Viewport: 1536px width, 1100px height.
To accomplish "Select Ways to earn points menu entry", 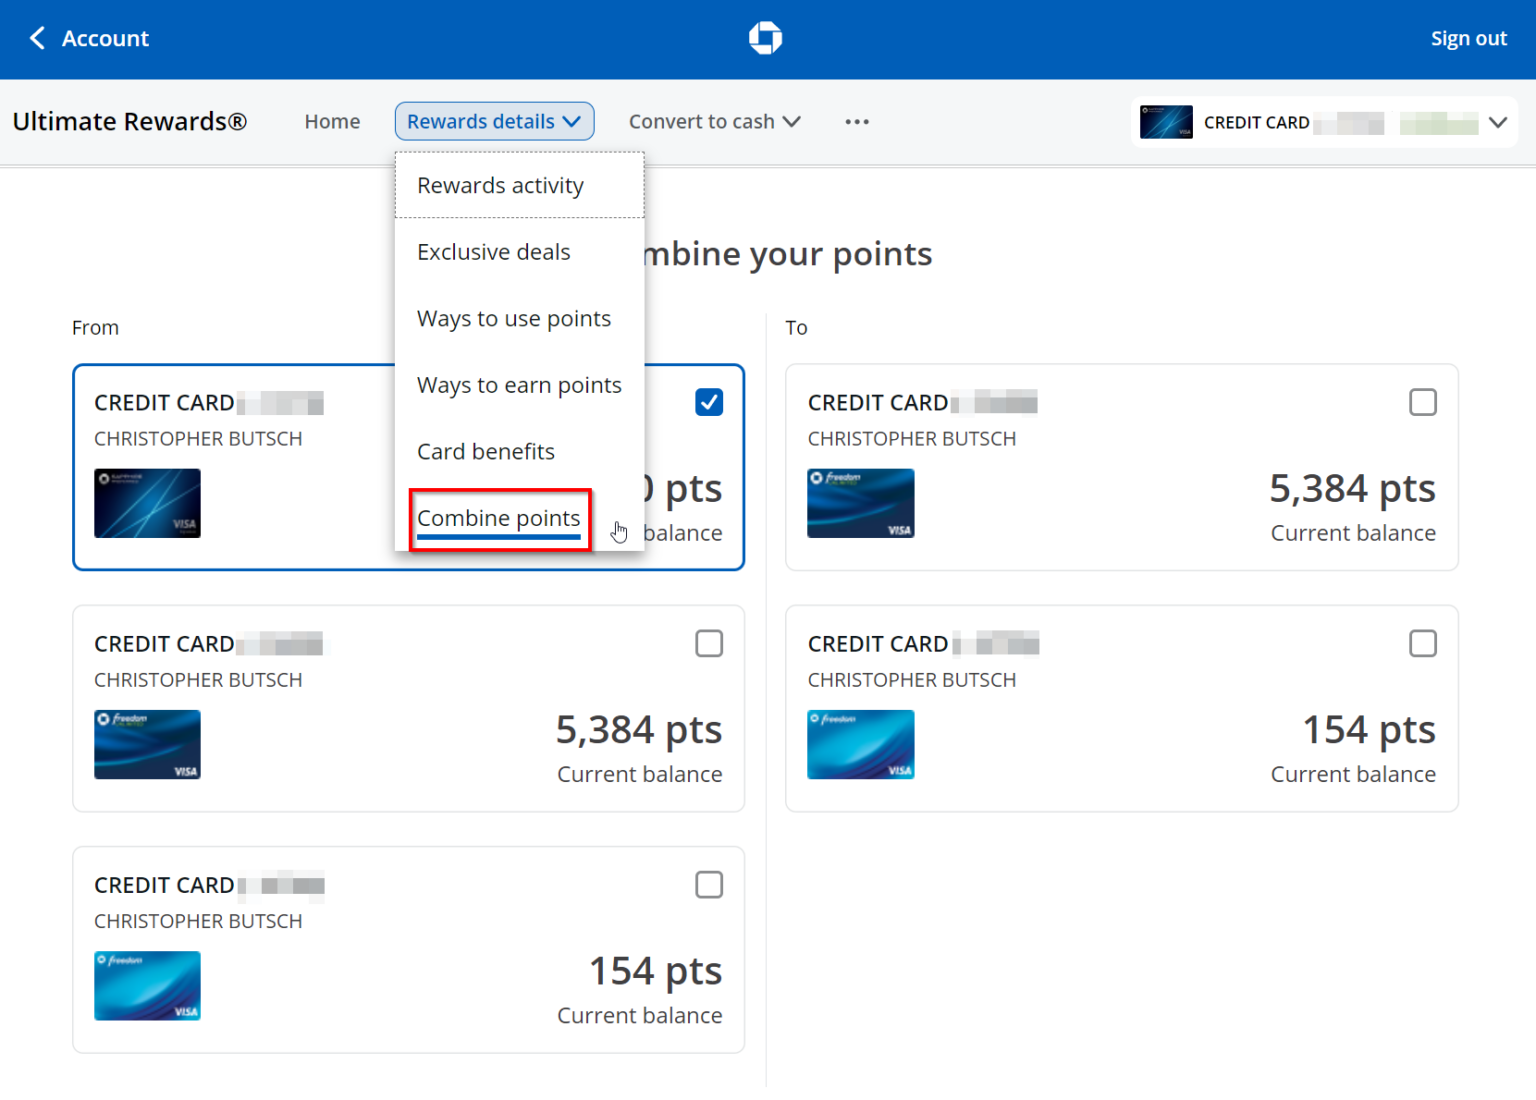I will coord(519,384).
